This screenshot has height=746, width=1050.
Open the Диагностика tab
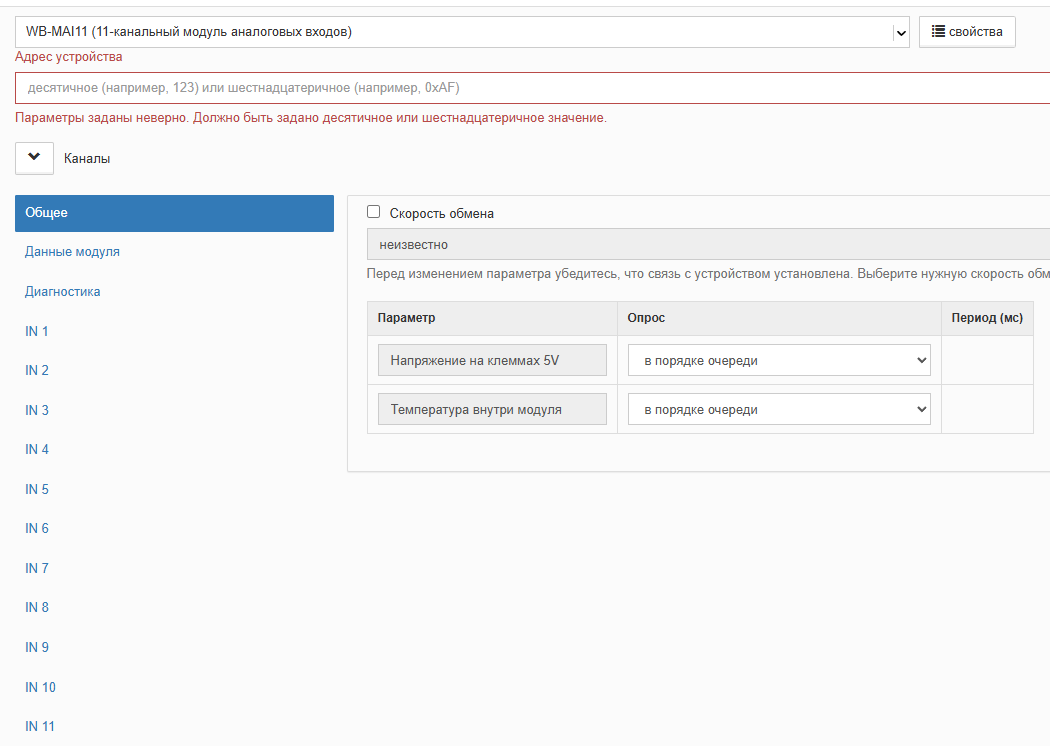click(x=62, y=292)
